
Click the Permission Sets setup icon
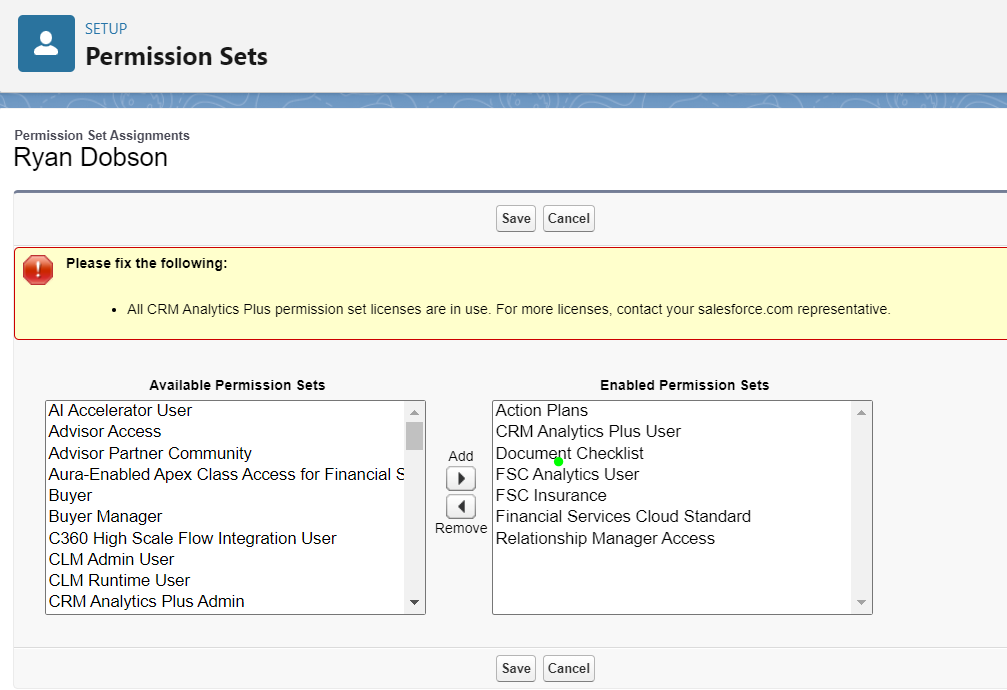(x=46, y=44)
